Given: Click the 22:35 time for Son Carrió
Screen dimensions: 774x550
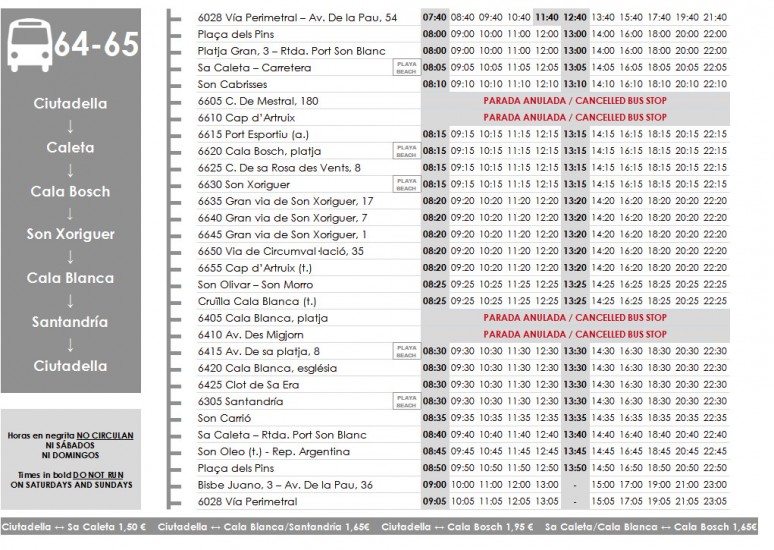Looking at the screenshot, I should 715,418.
